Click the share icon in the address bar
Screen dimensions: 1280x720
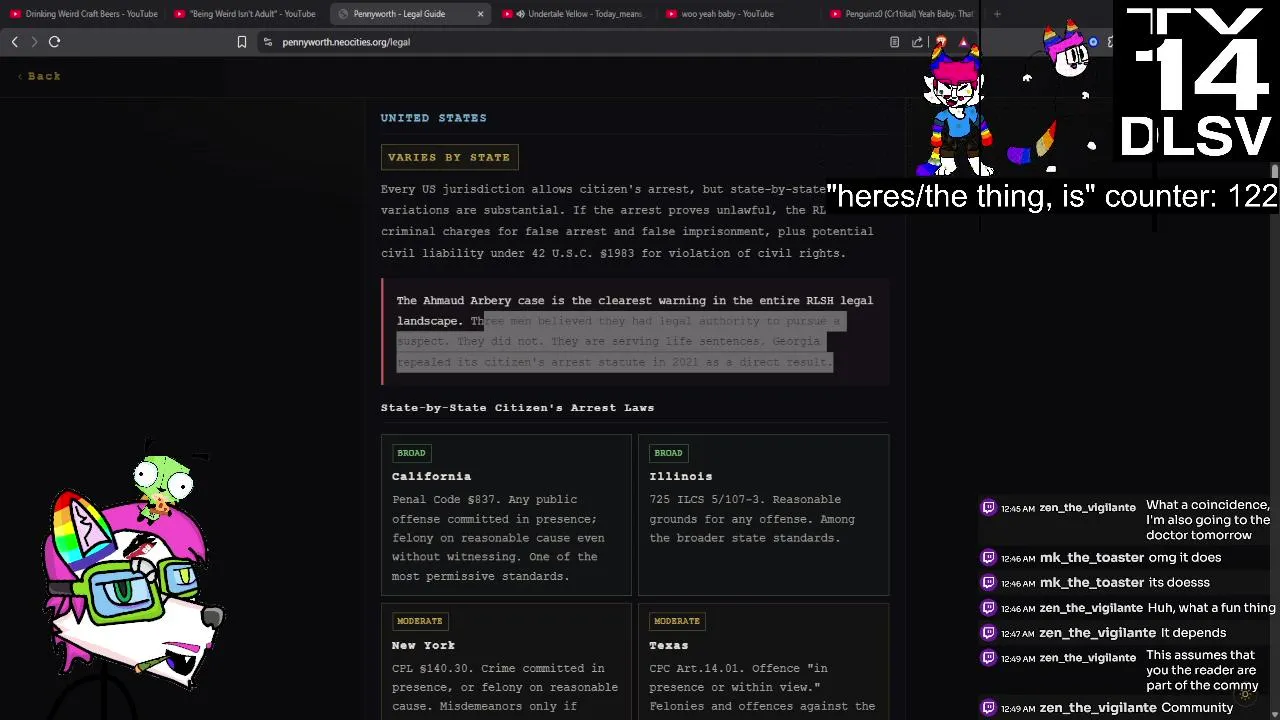click(x=917, y=42)
